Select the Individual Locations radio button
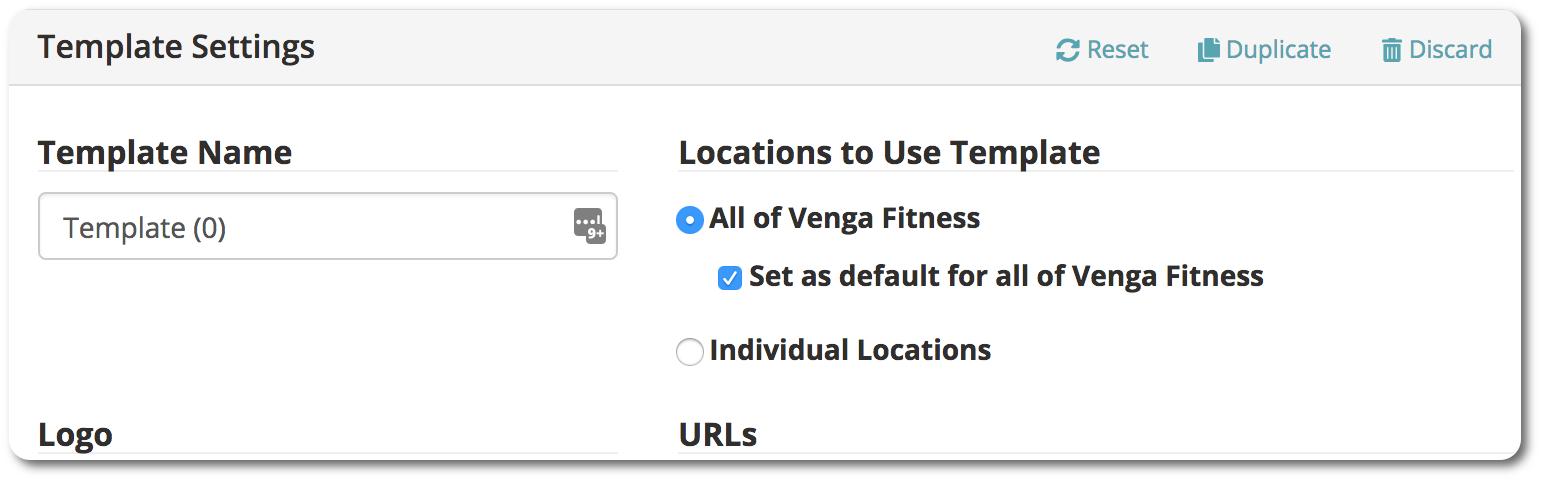 pyautogui.click(x=690, y=352)
